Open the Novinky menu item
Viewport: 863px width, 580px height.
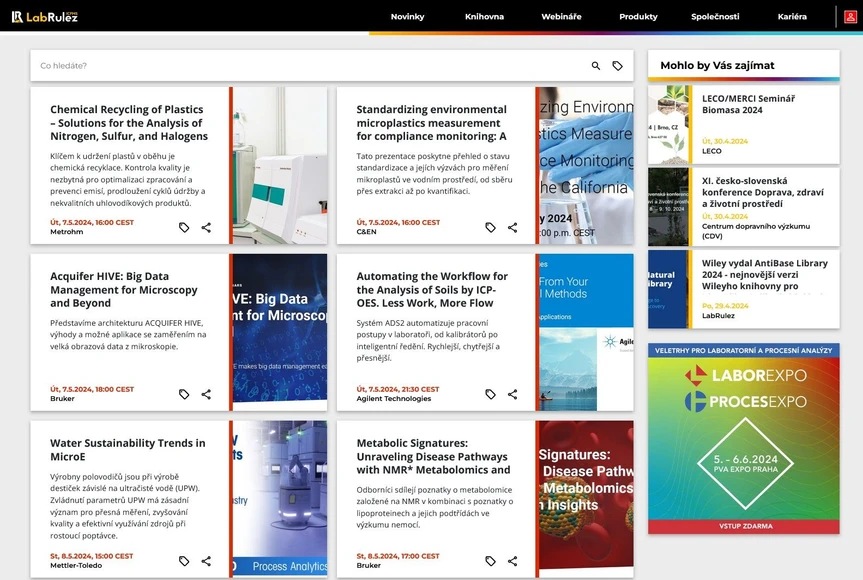pos(407,17)
